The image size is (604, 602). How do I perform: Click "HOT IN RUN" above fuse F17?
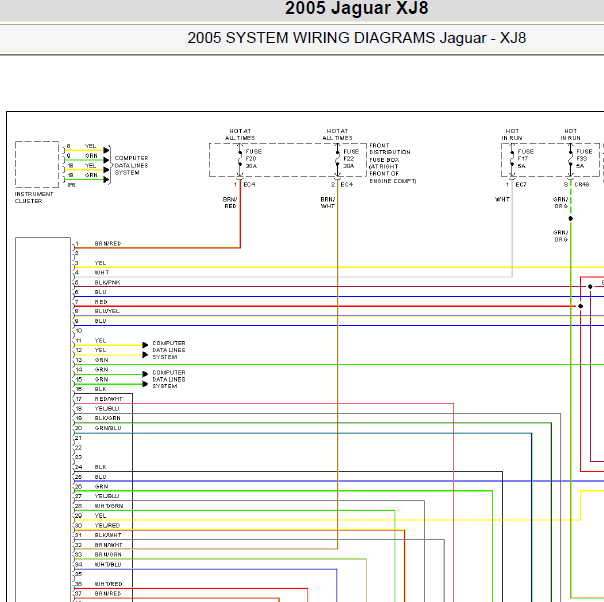[x=512, y=134]
